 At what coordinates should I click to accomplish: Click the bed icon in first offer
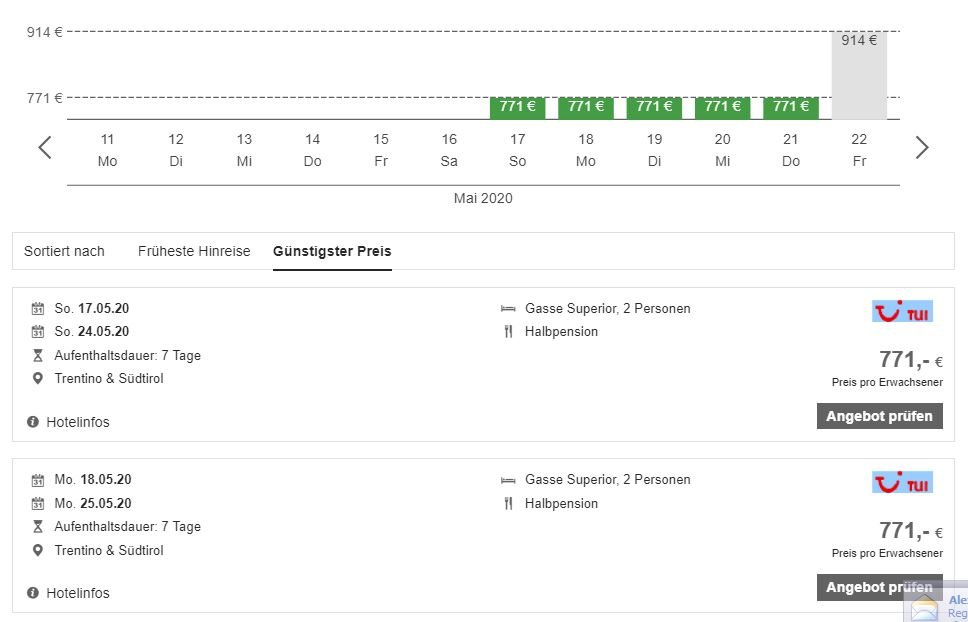pos(508,309)
